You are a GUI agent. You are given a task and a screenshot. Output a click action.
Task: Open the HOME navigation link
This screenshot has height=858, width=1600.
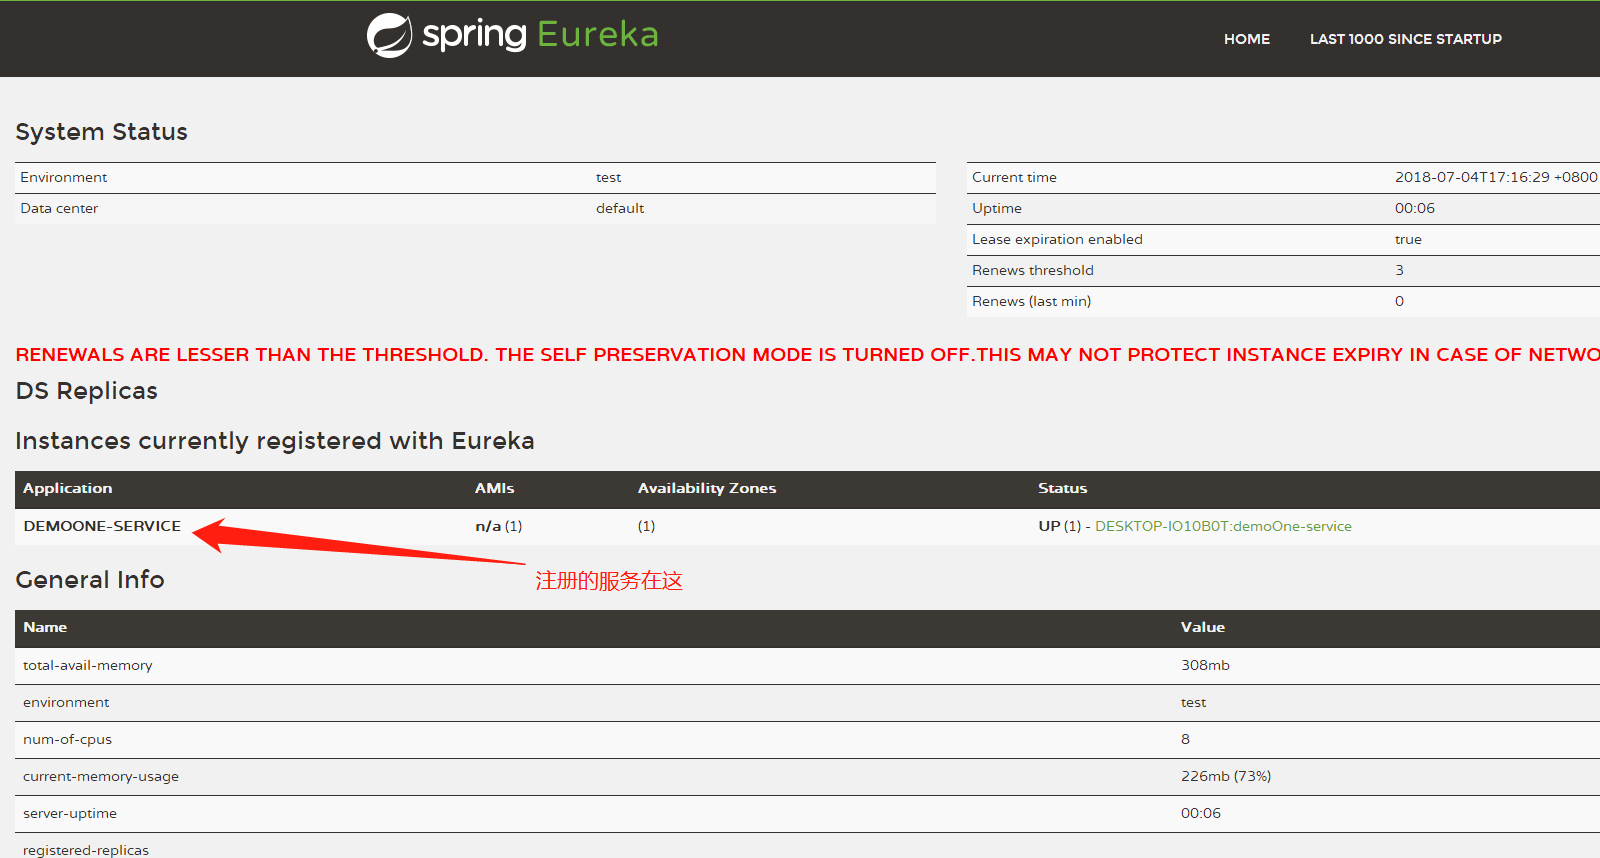click(1247, 39)
